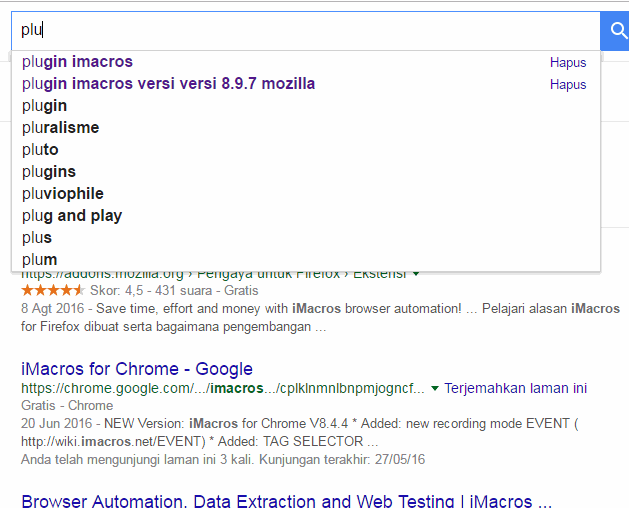This screenshot has width=629, height=508.
Task: Open the "Browser Automation, Data Extraction" result
Action: point(286,501)
